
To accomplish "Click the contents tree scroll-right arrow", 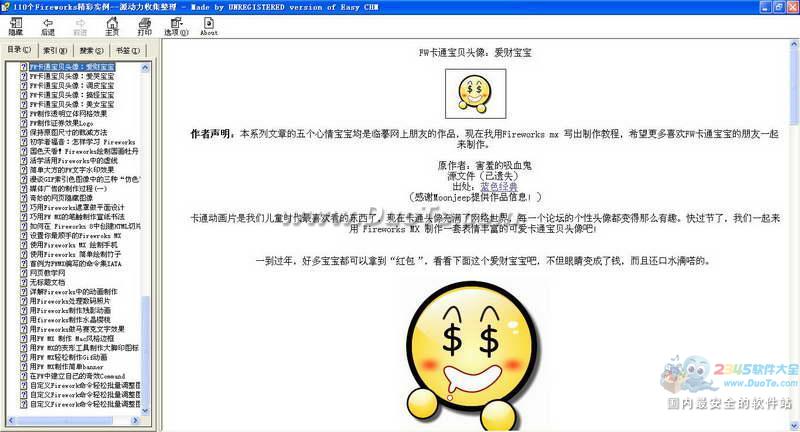I will pyautogui.click(x=136, y=420).
